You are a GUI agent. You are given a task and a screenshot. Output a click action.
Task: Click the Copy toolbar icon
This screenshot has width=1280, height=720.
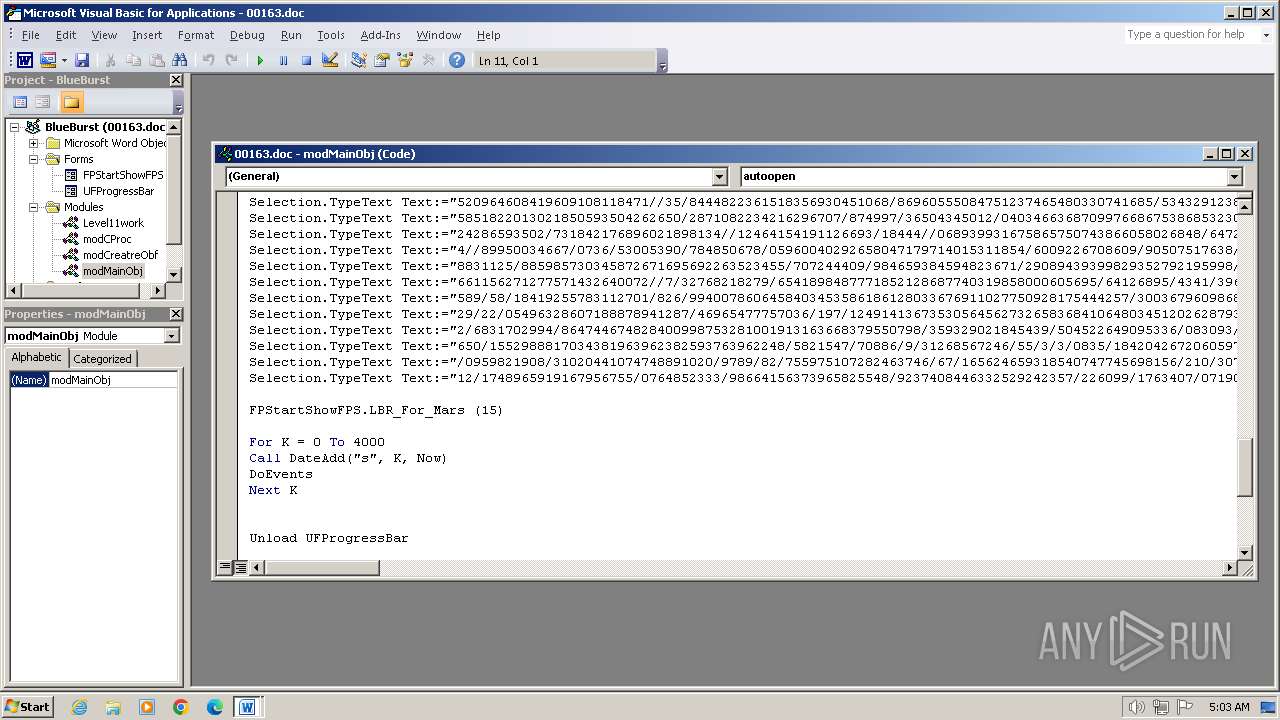click(x=134, y=61)
